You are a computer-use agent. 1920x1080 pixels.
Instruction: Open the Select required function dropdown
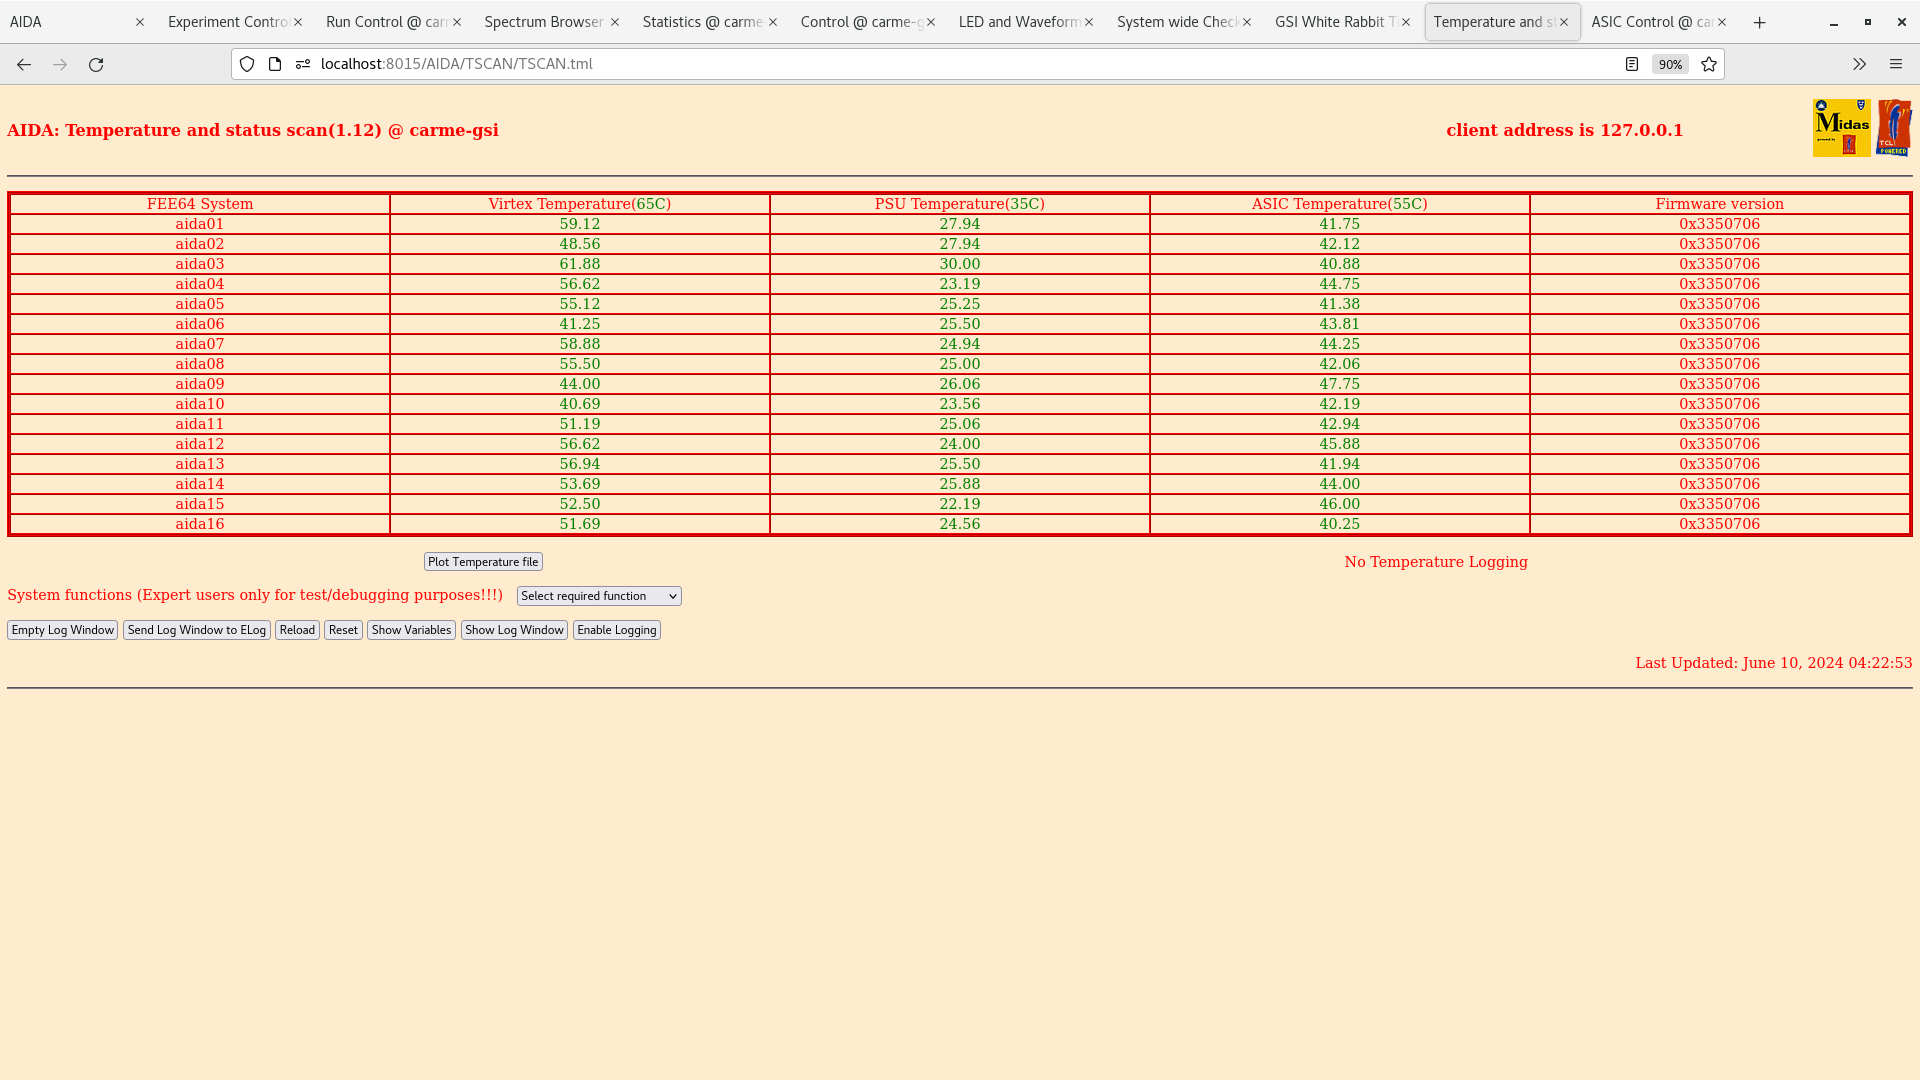599,596
